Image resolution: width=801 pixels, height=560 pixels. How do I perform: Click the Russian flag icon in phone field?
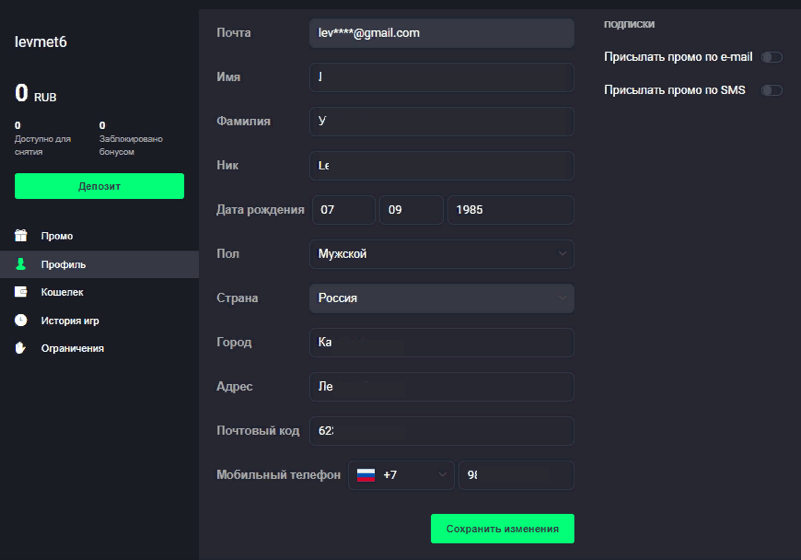[366, 475]
